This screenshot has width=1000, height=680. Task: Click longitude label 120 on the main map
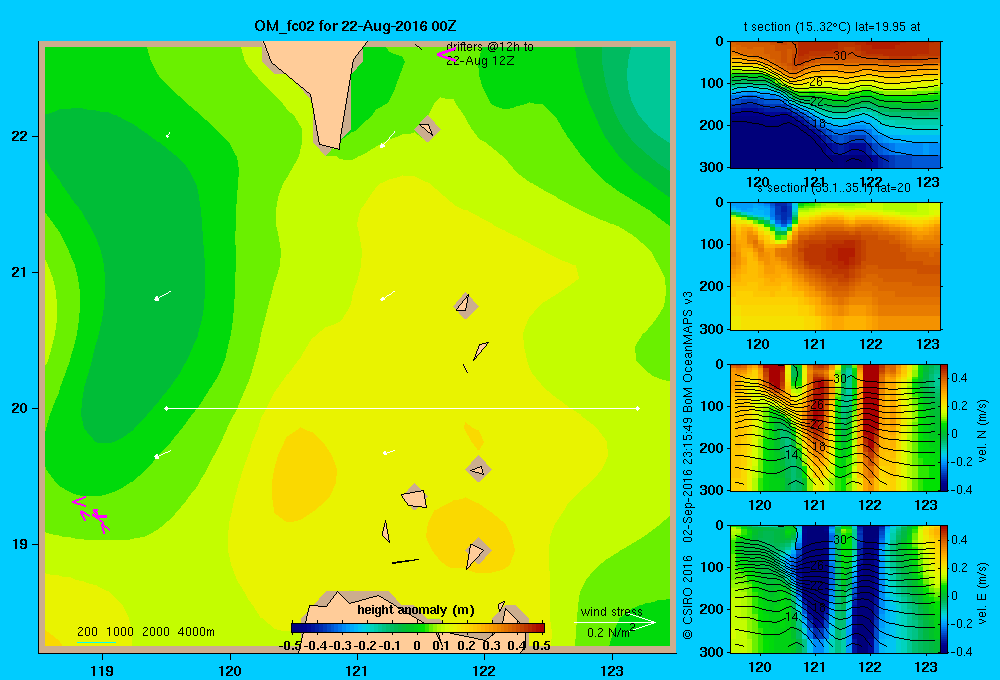tap(230, 670)
